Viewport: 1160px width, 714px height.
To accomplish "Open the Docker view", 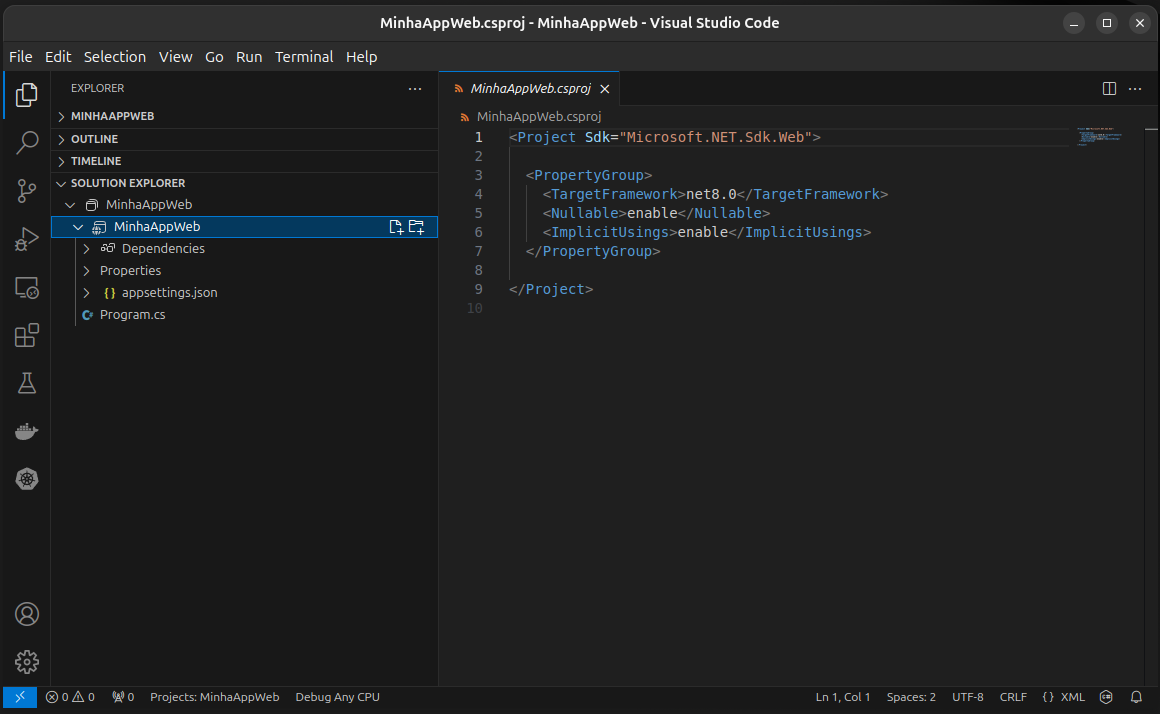I will click(27, 431).
